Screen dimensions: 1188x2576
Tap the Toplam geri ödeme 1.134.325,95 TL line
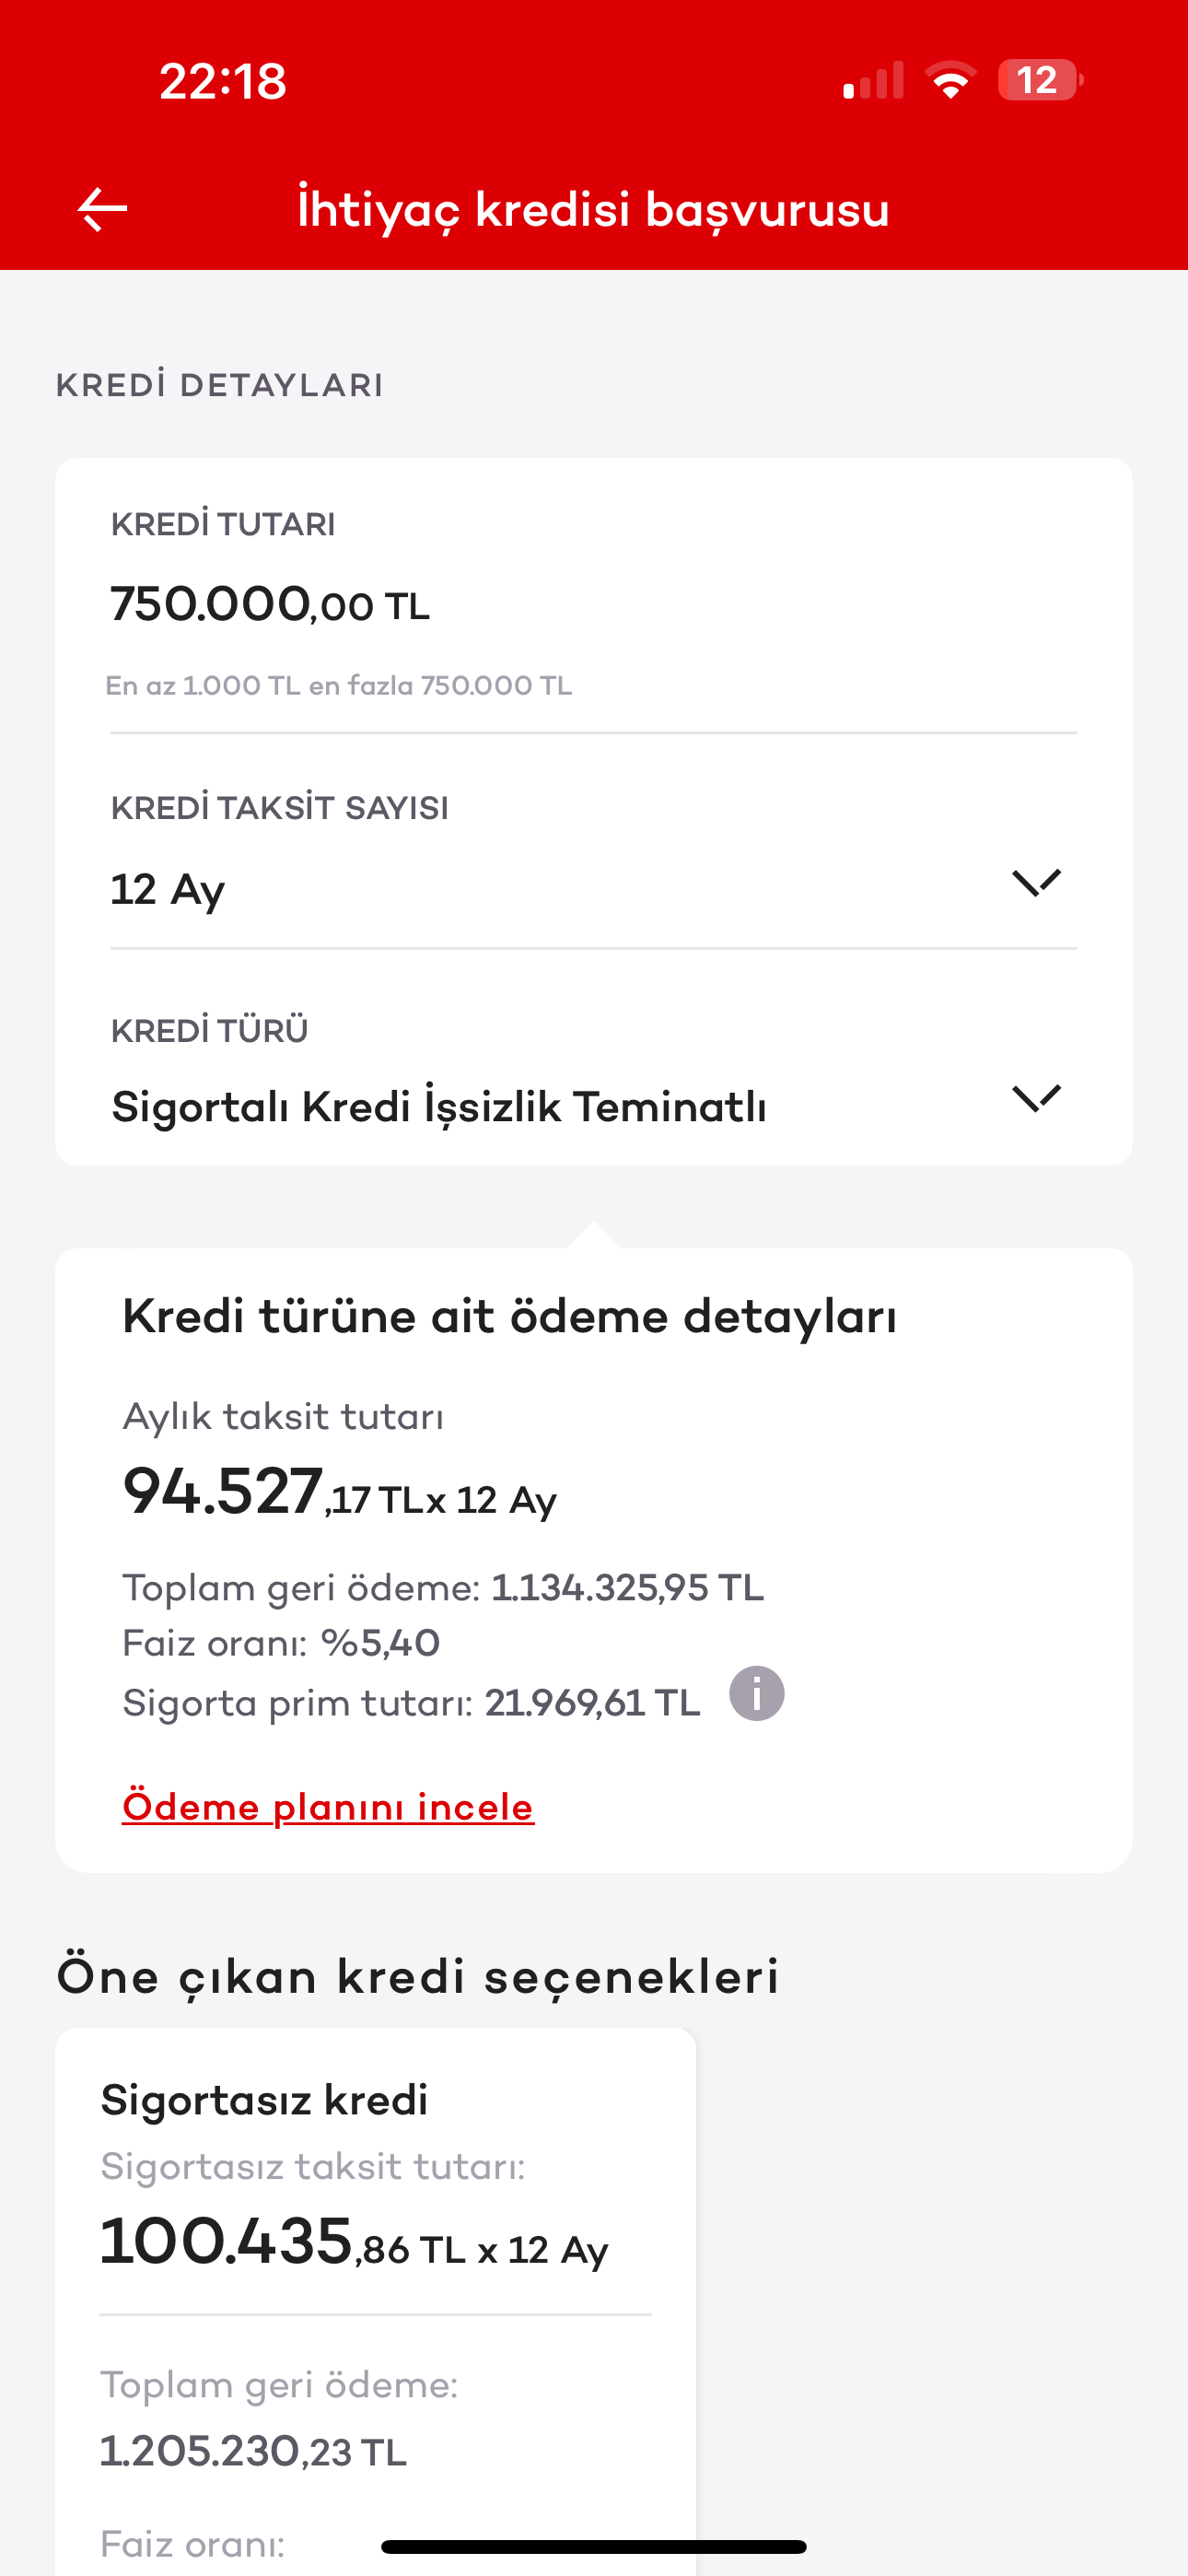443,1588
